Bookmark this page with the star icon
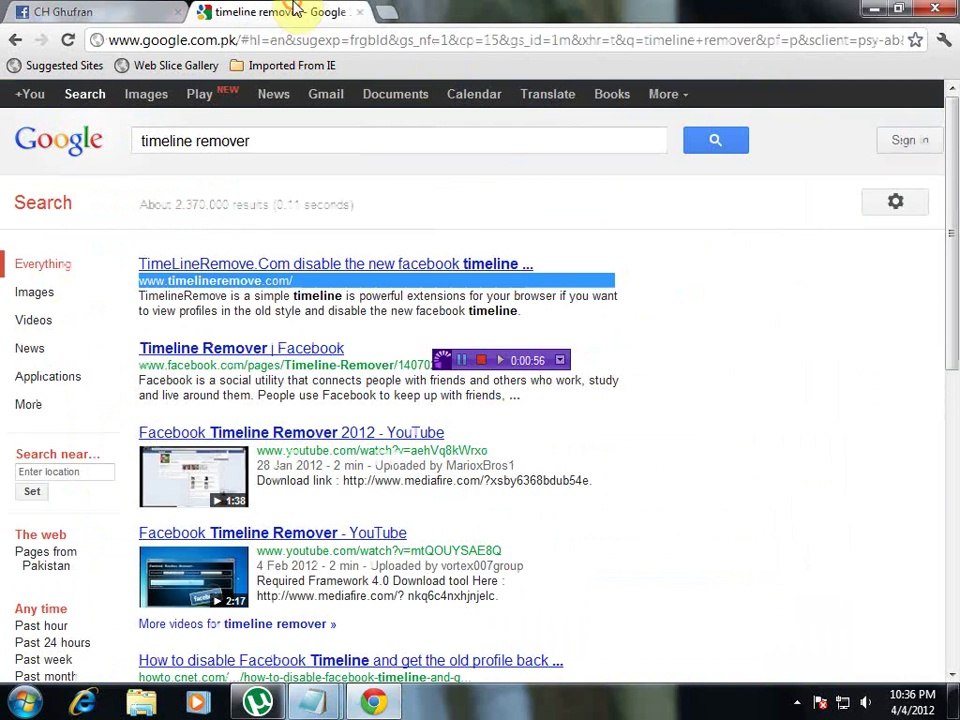This screenshot has height=720, width=960. coord(915,40)
